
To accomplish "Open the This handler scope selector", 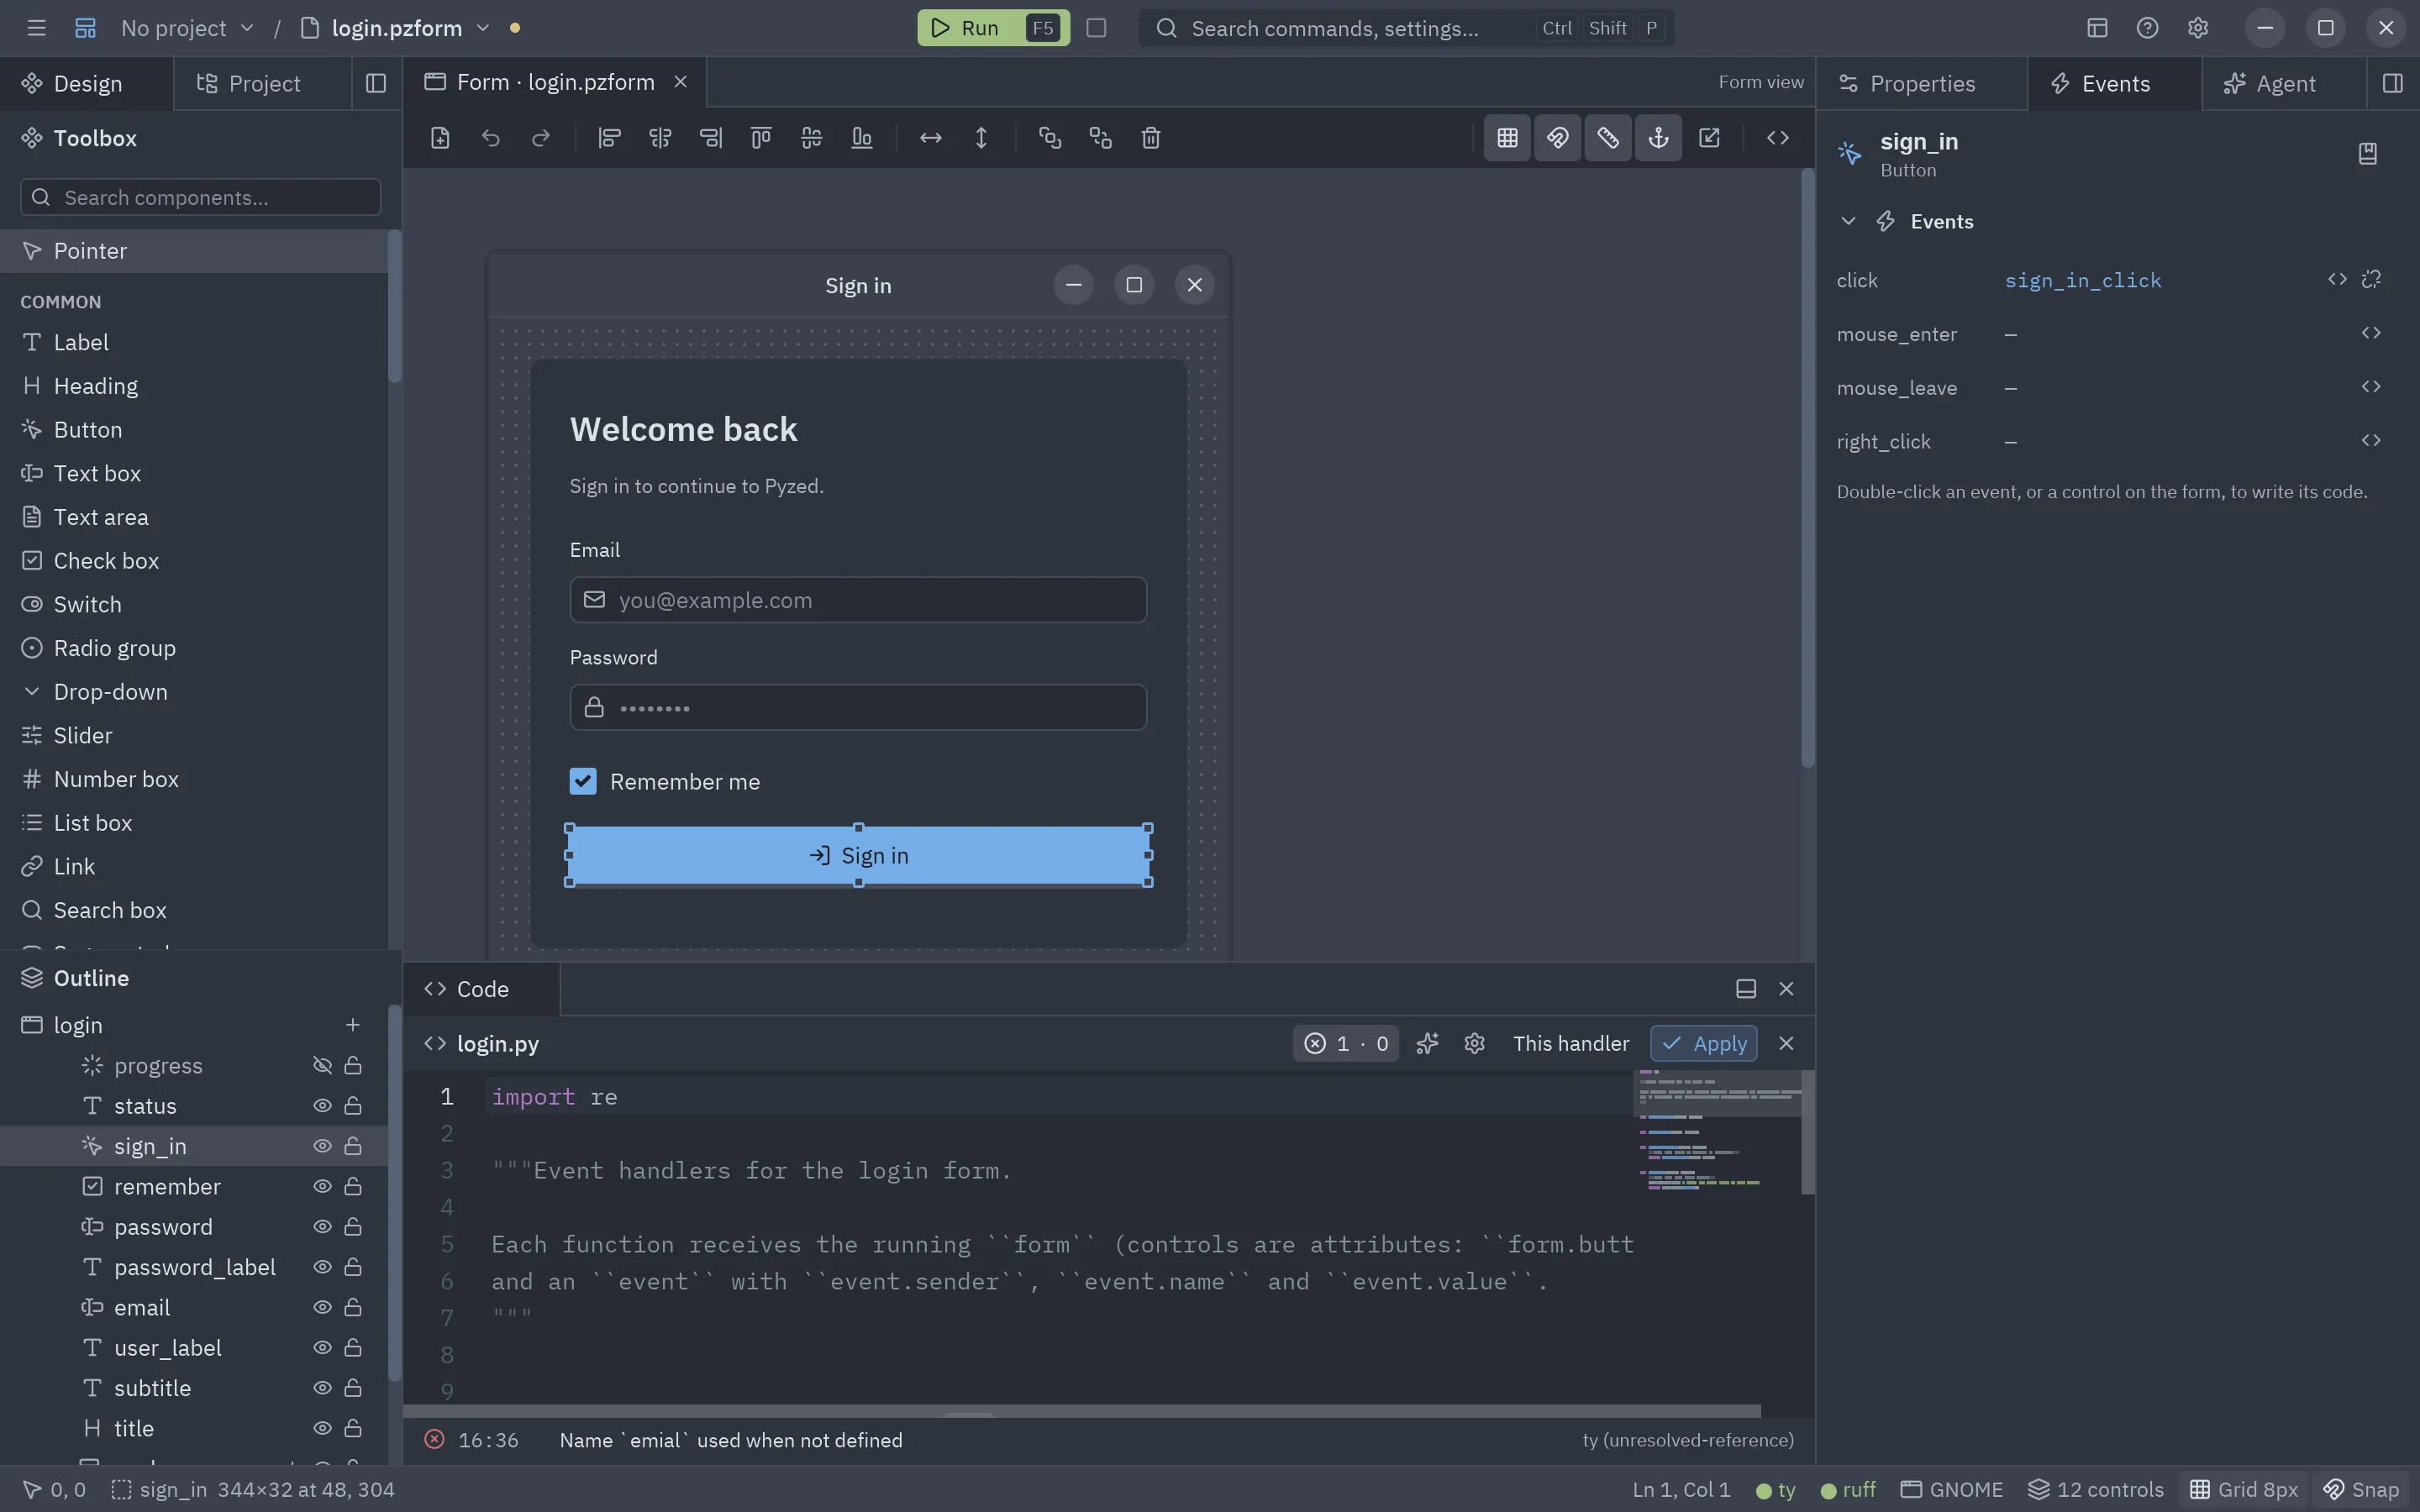I will [x=1571, y=1043].
